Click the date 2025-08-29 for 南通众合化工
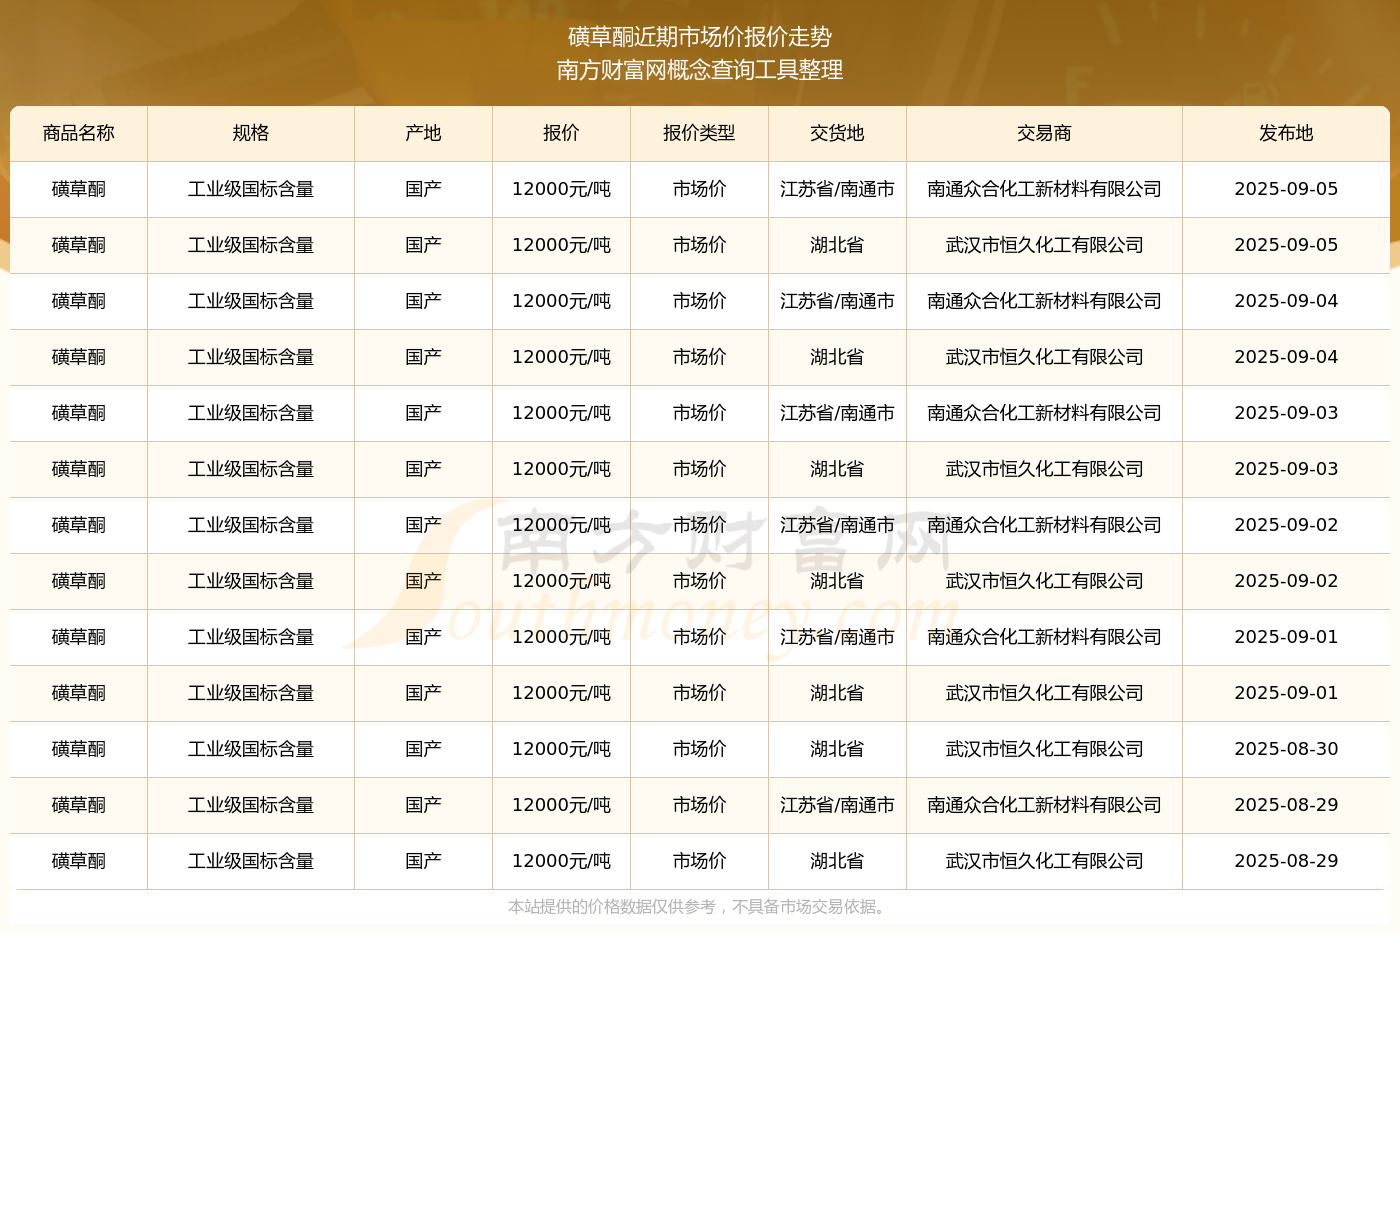Viewport: 1400px width, 1205px height. point(1286,805)
